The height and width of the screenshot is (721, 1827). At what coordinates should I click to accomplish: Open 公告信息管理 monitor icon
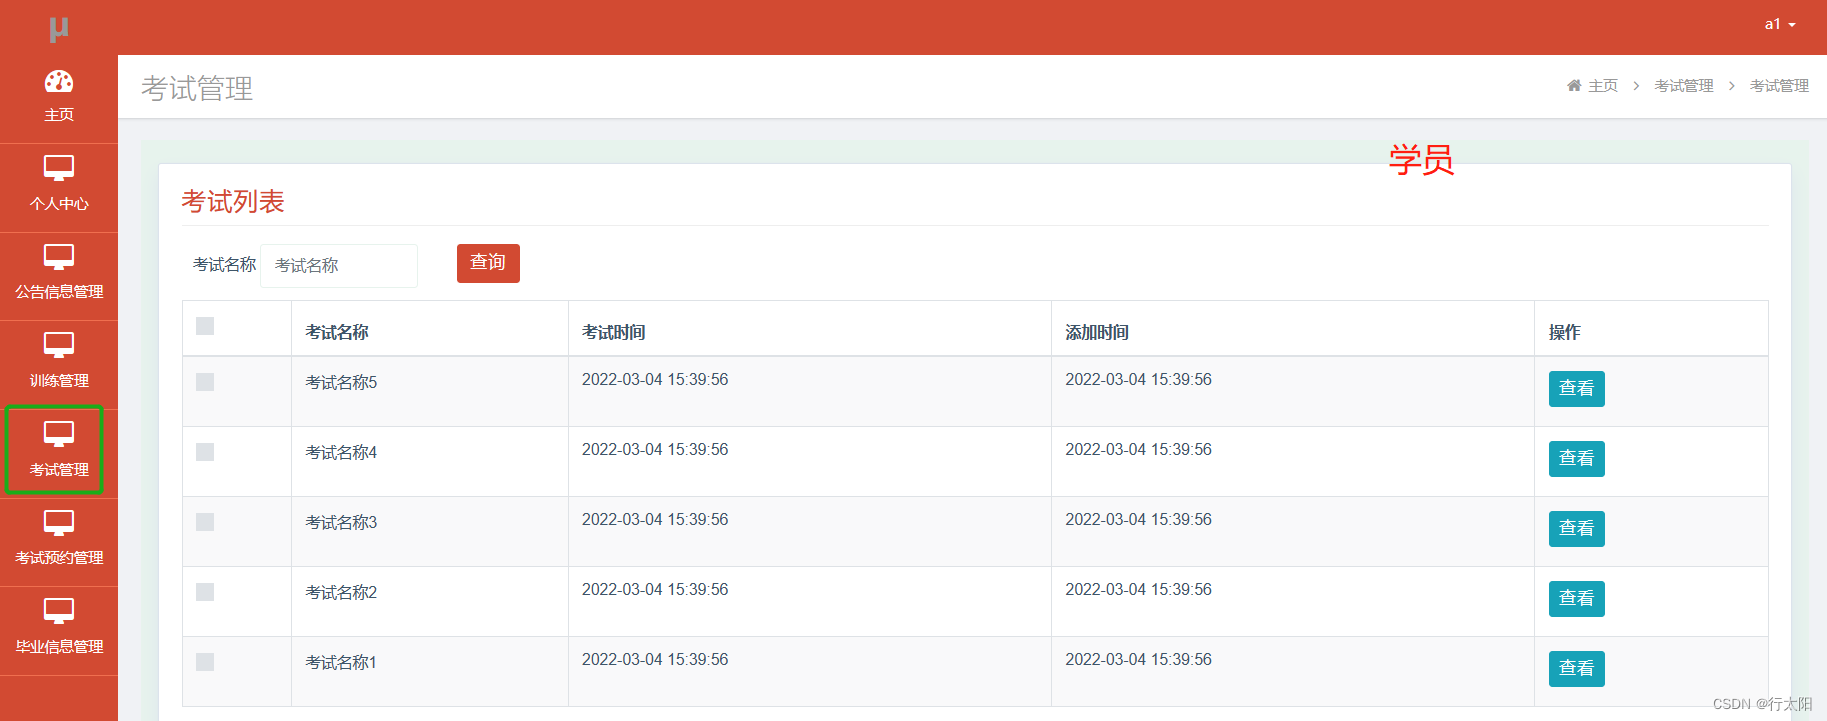point(59,257)
